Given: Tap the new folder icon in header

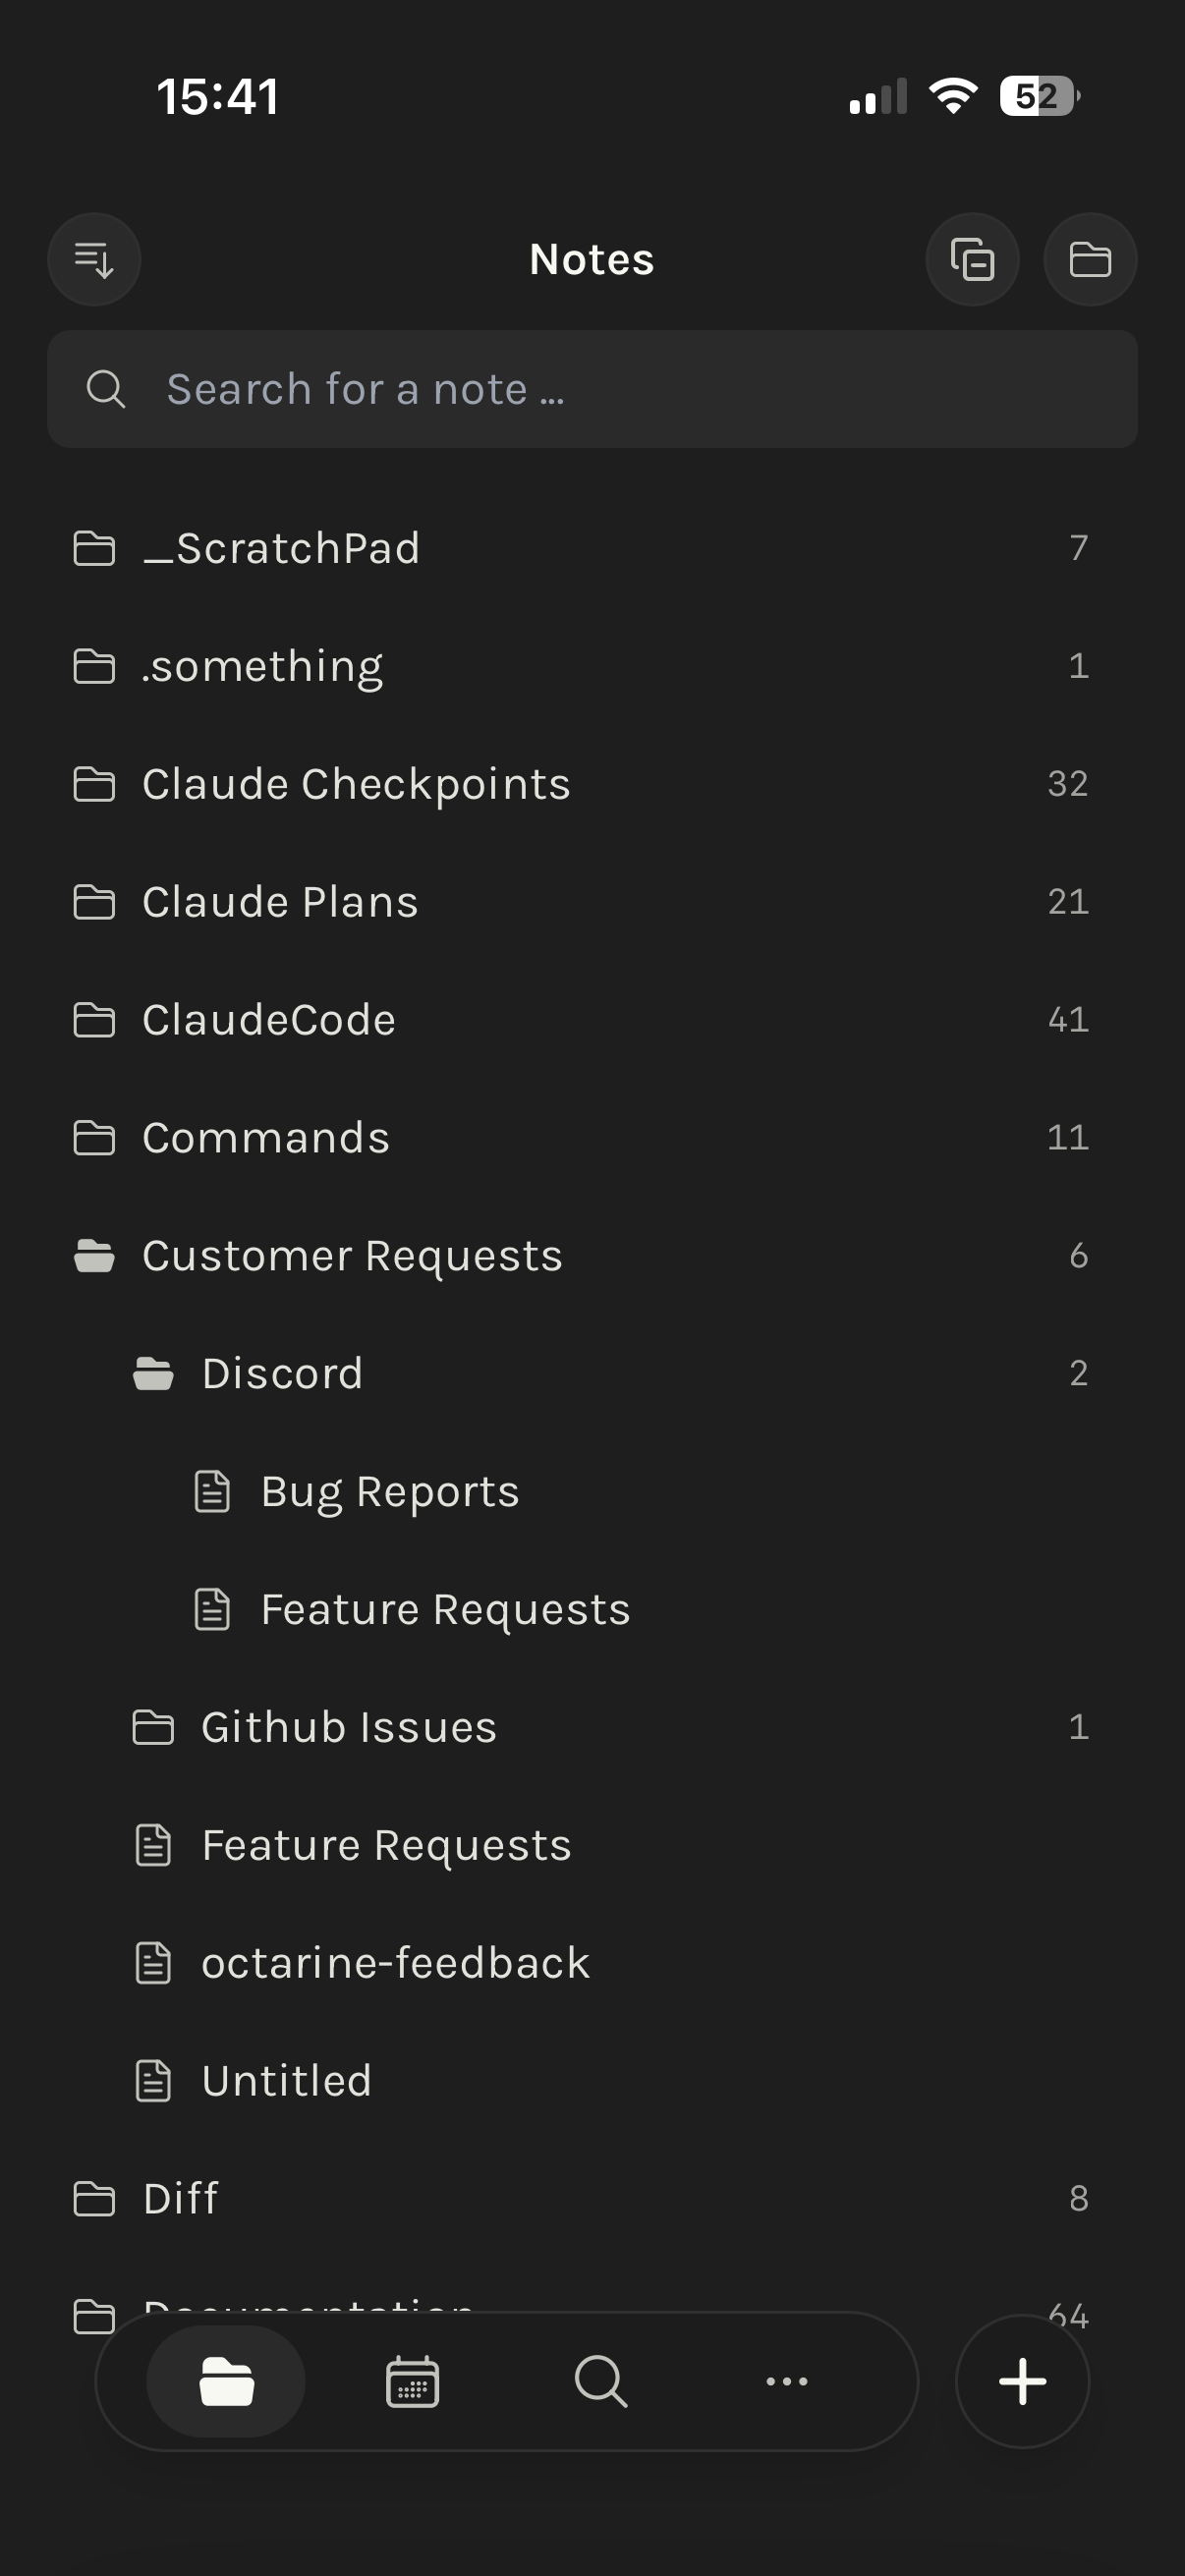Looking at the screenshot, I should [x=1090, y=260].
